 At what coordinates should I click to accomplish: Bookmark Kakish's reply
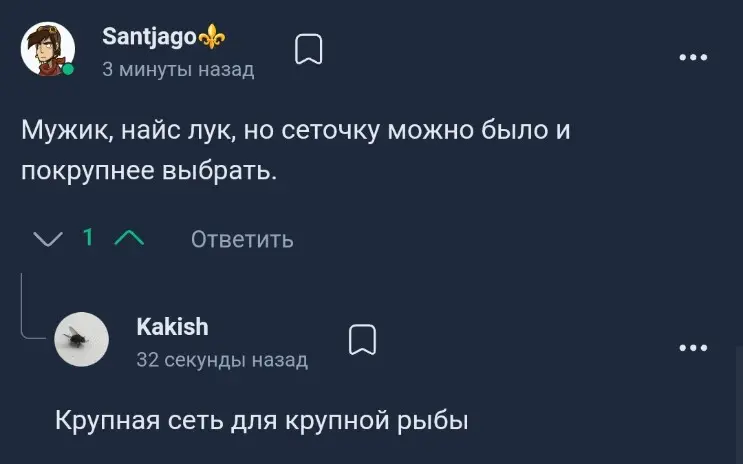click(x=363, y=340)
